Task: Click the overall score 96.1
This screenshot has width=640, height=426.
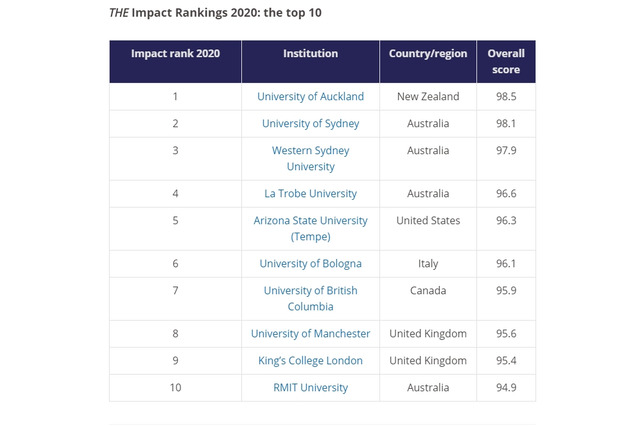Action: pos(506,264)
